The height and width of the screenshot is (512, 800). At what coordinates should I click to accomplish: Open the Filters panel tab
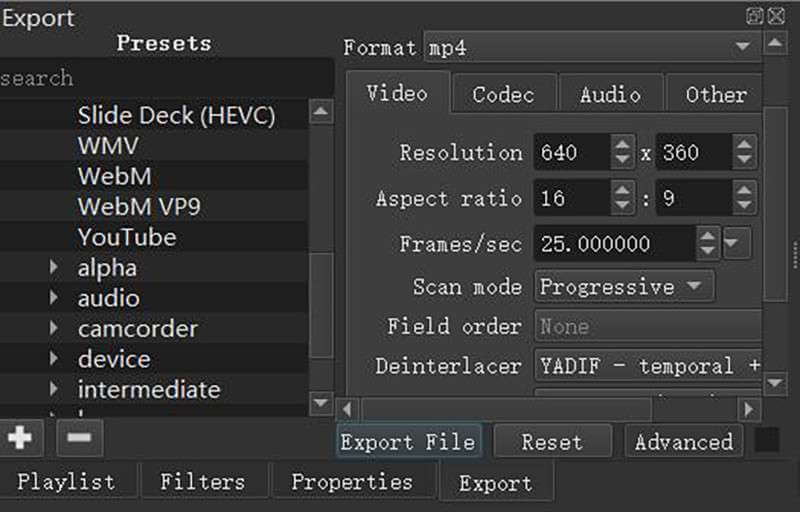(202, 482)
